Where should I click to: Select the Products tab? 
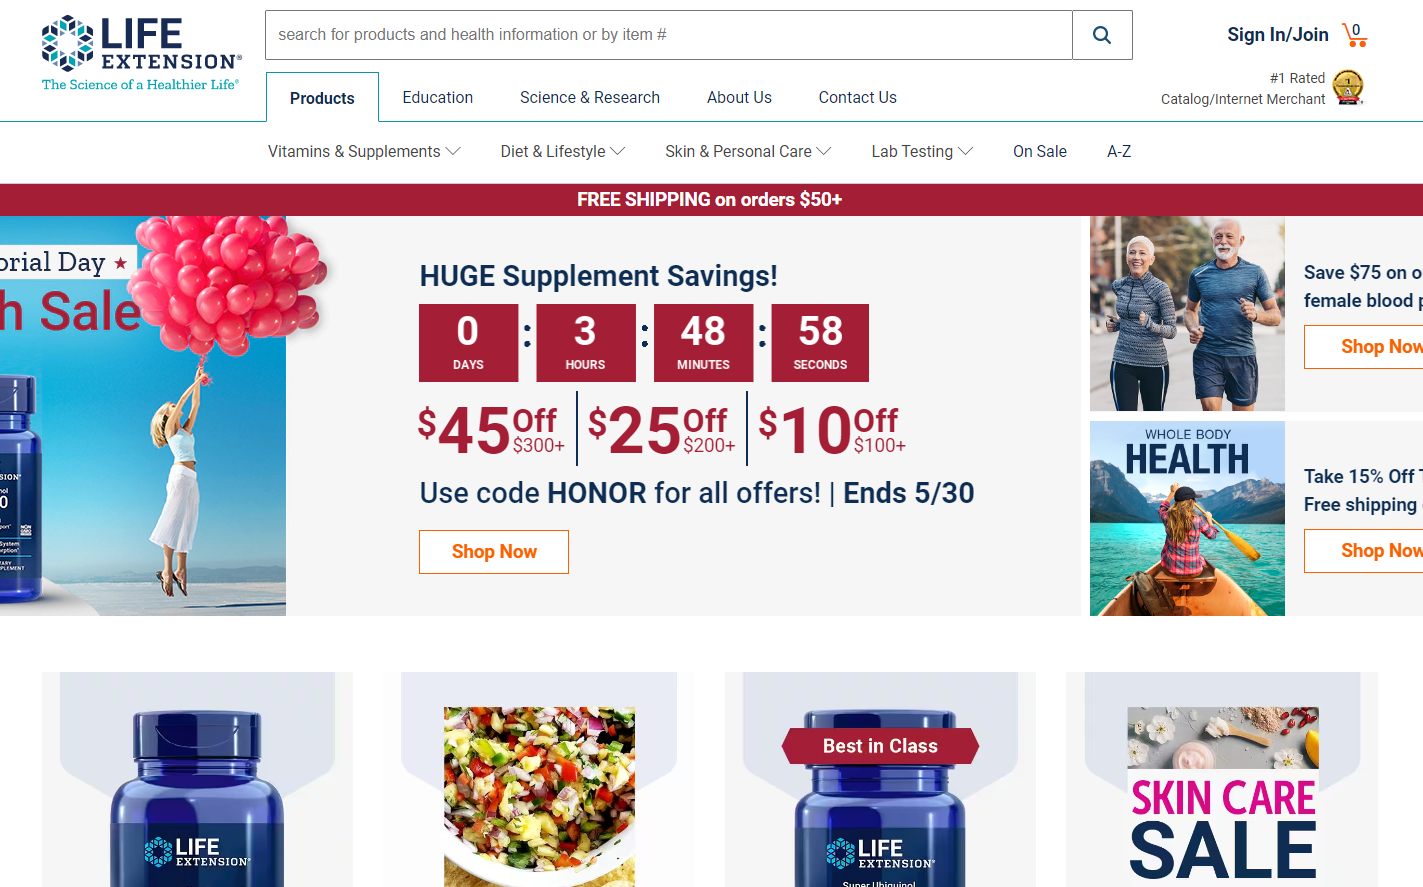click(322, 98)
